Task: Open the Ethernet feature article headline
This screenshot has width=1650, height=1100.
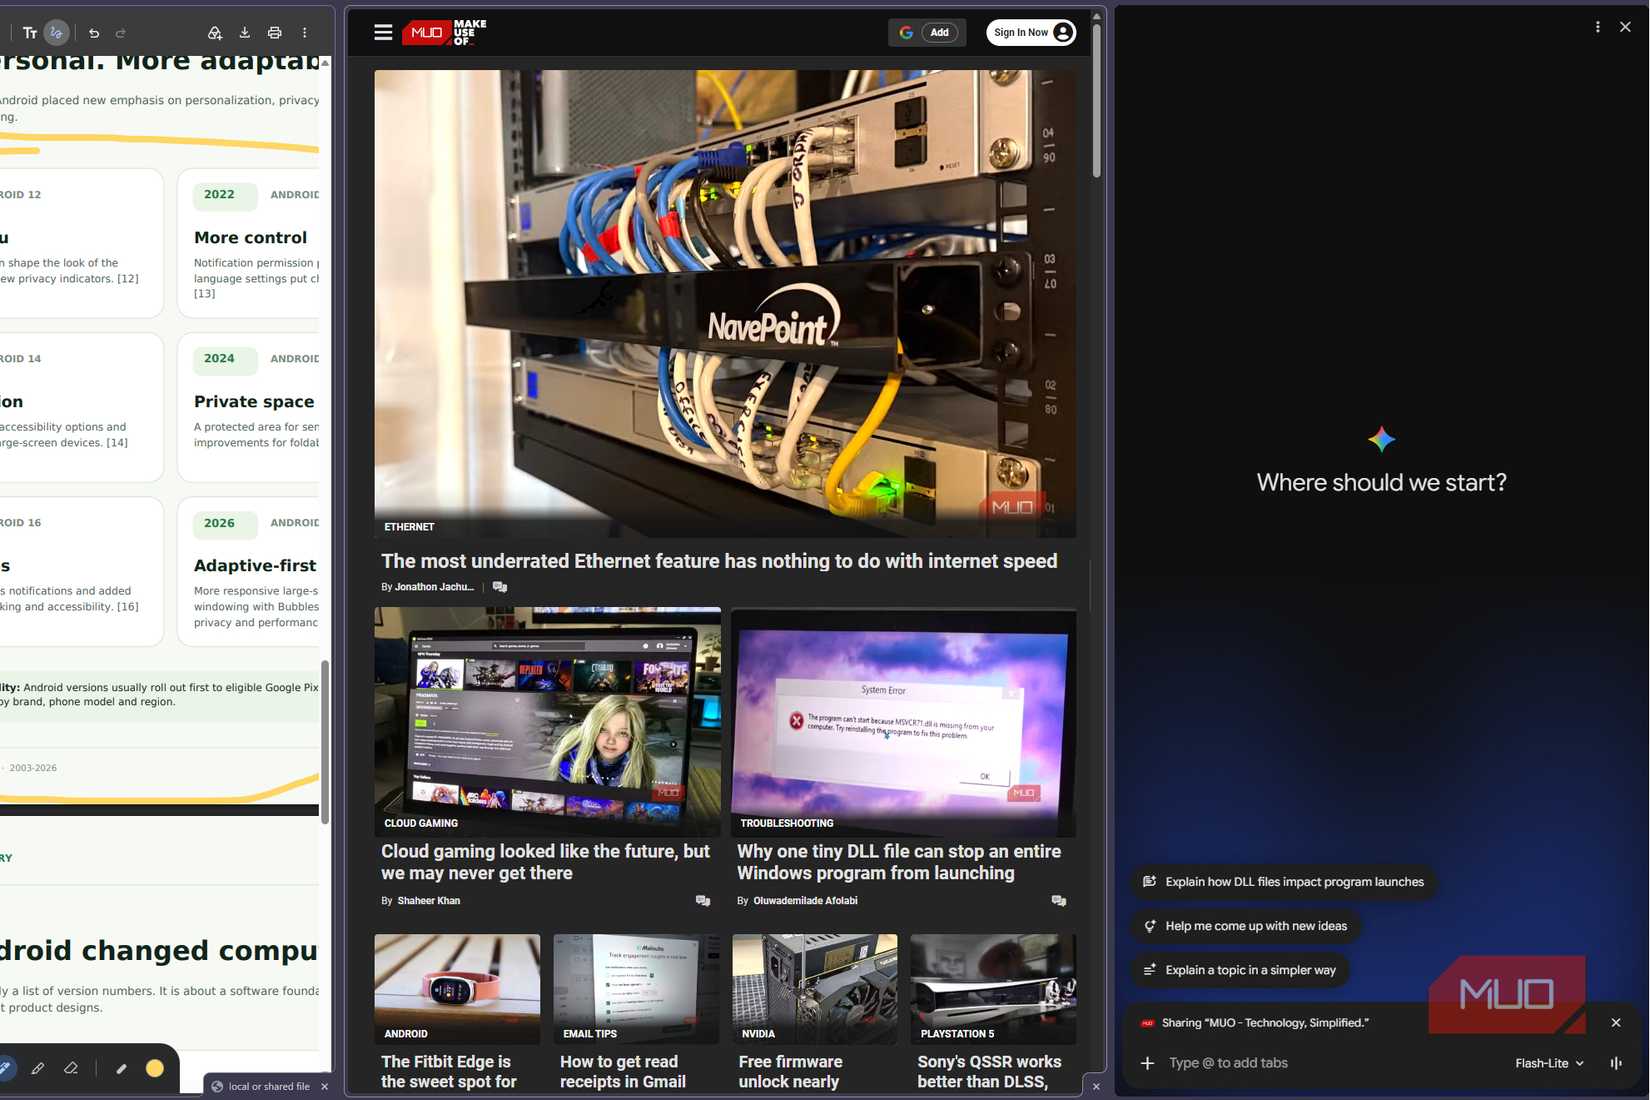Action: (x=719, y=561)
